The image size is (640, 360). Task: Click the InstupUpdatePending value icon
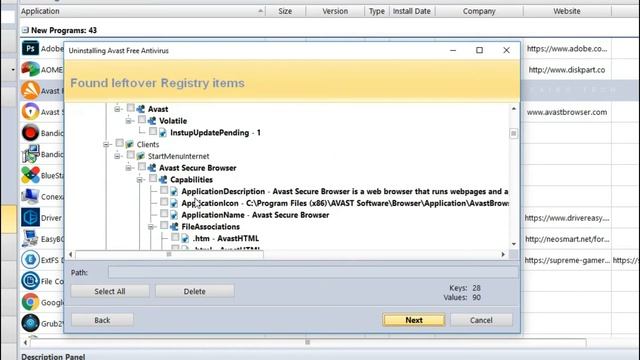pyautogui.click(x=163, y=133)
